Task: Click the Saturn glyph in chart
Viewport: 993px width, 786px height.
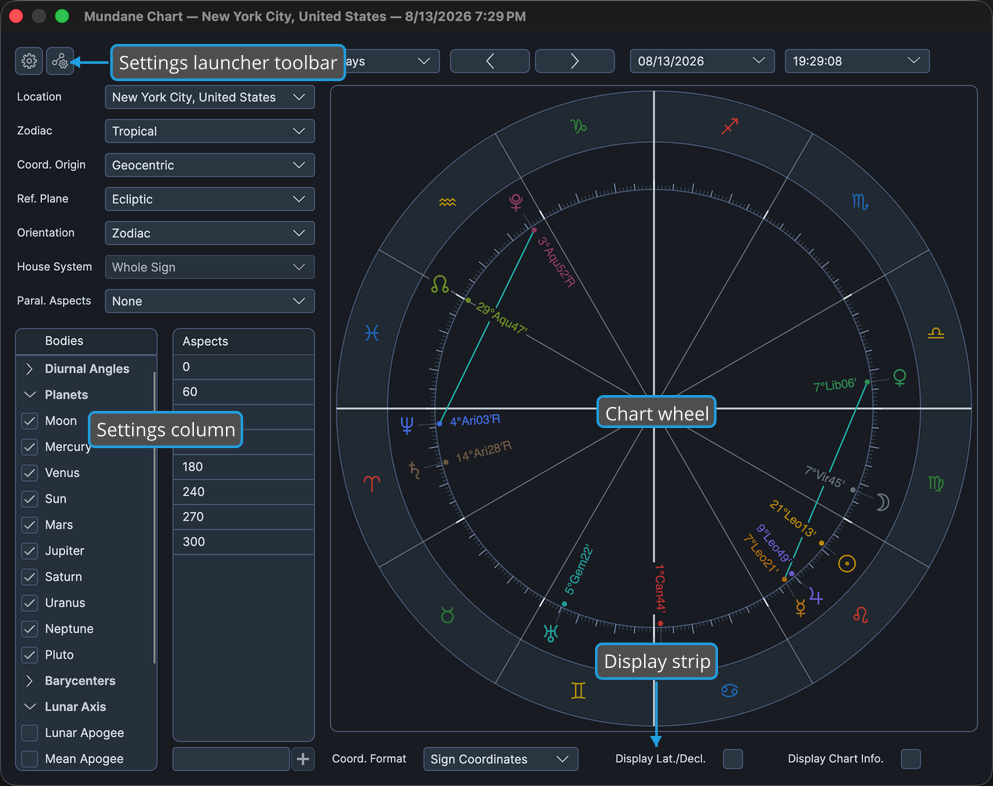Action: [415, 471]
